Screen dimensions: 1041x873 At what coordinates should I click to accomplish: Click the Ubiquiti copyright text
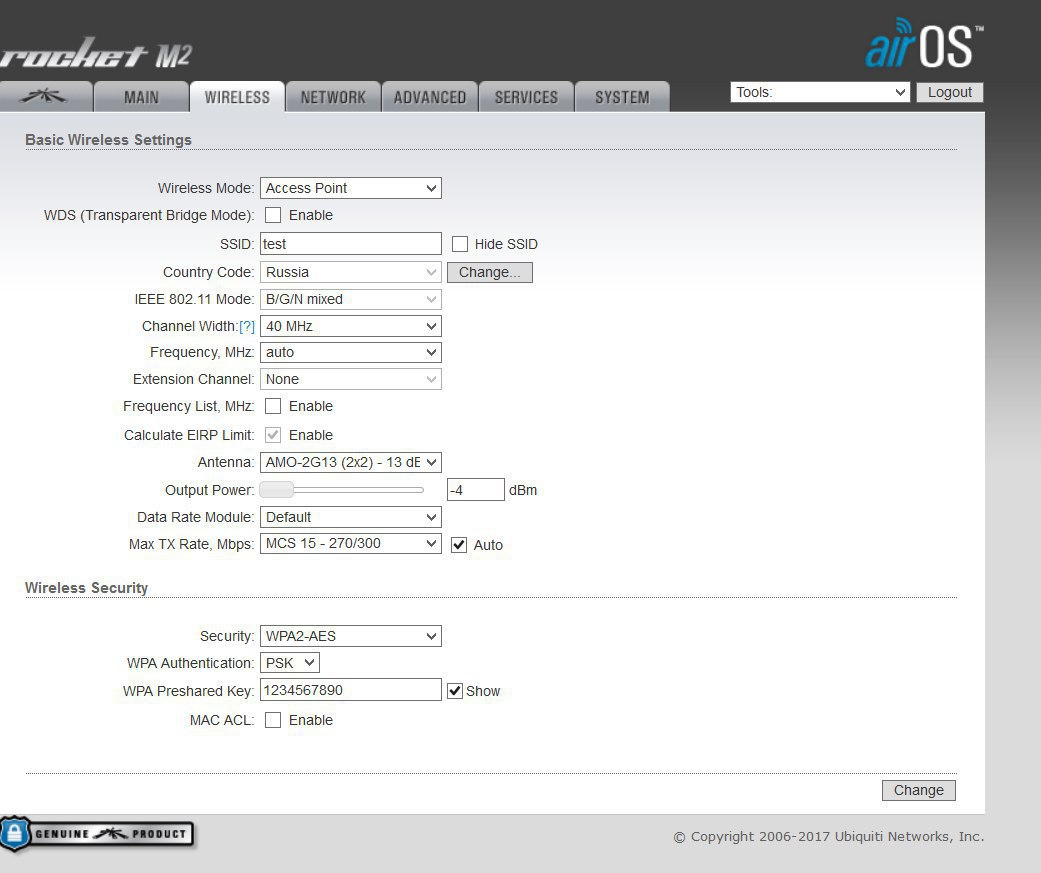point(829,836)
